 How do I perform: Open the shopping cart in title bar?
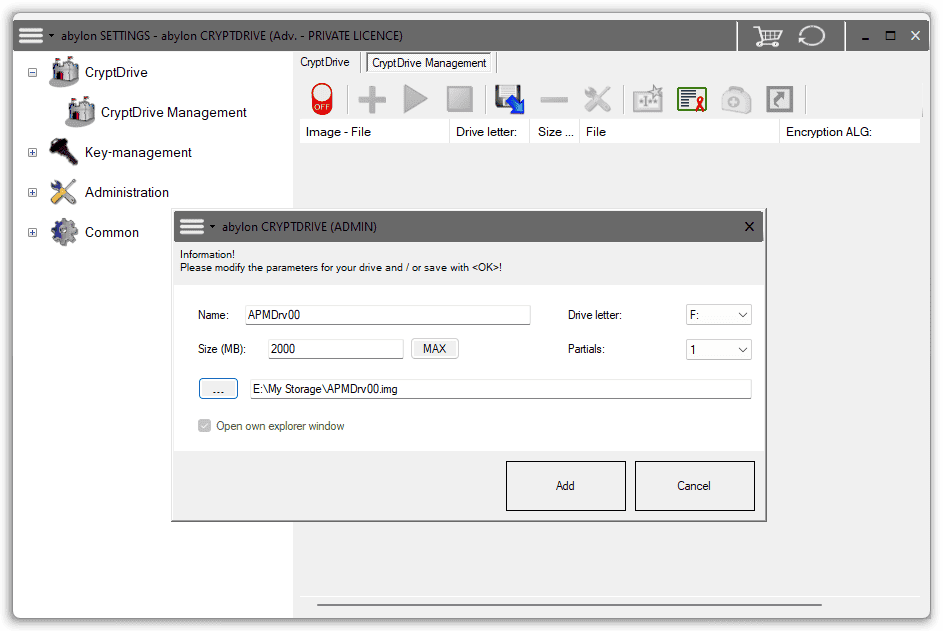pos(767,36)
